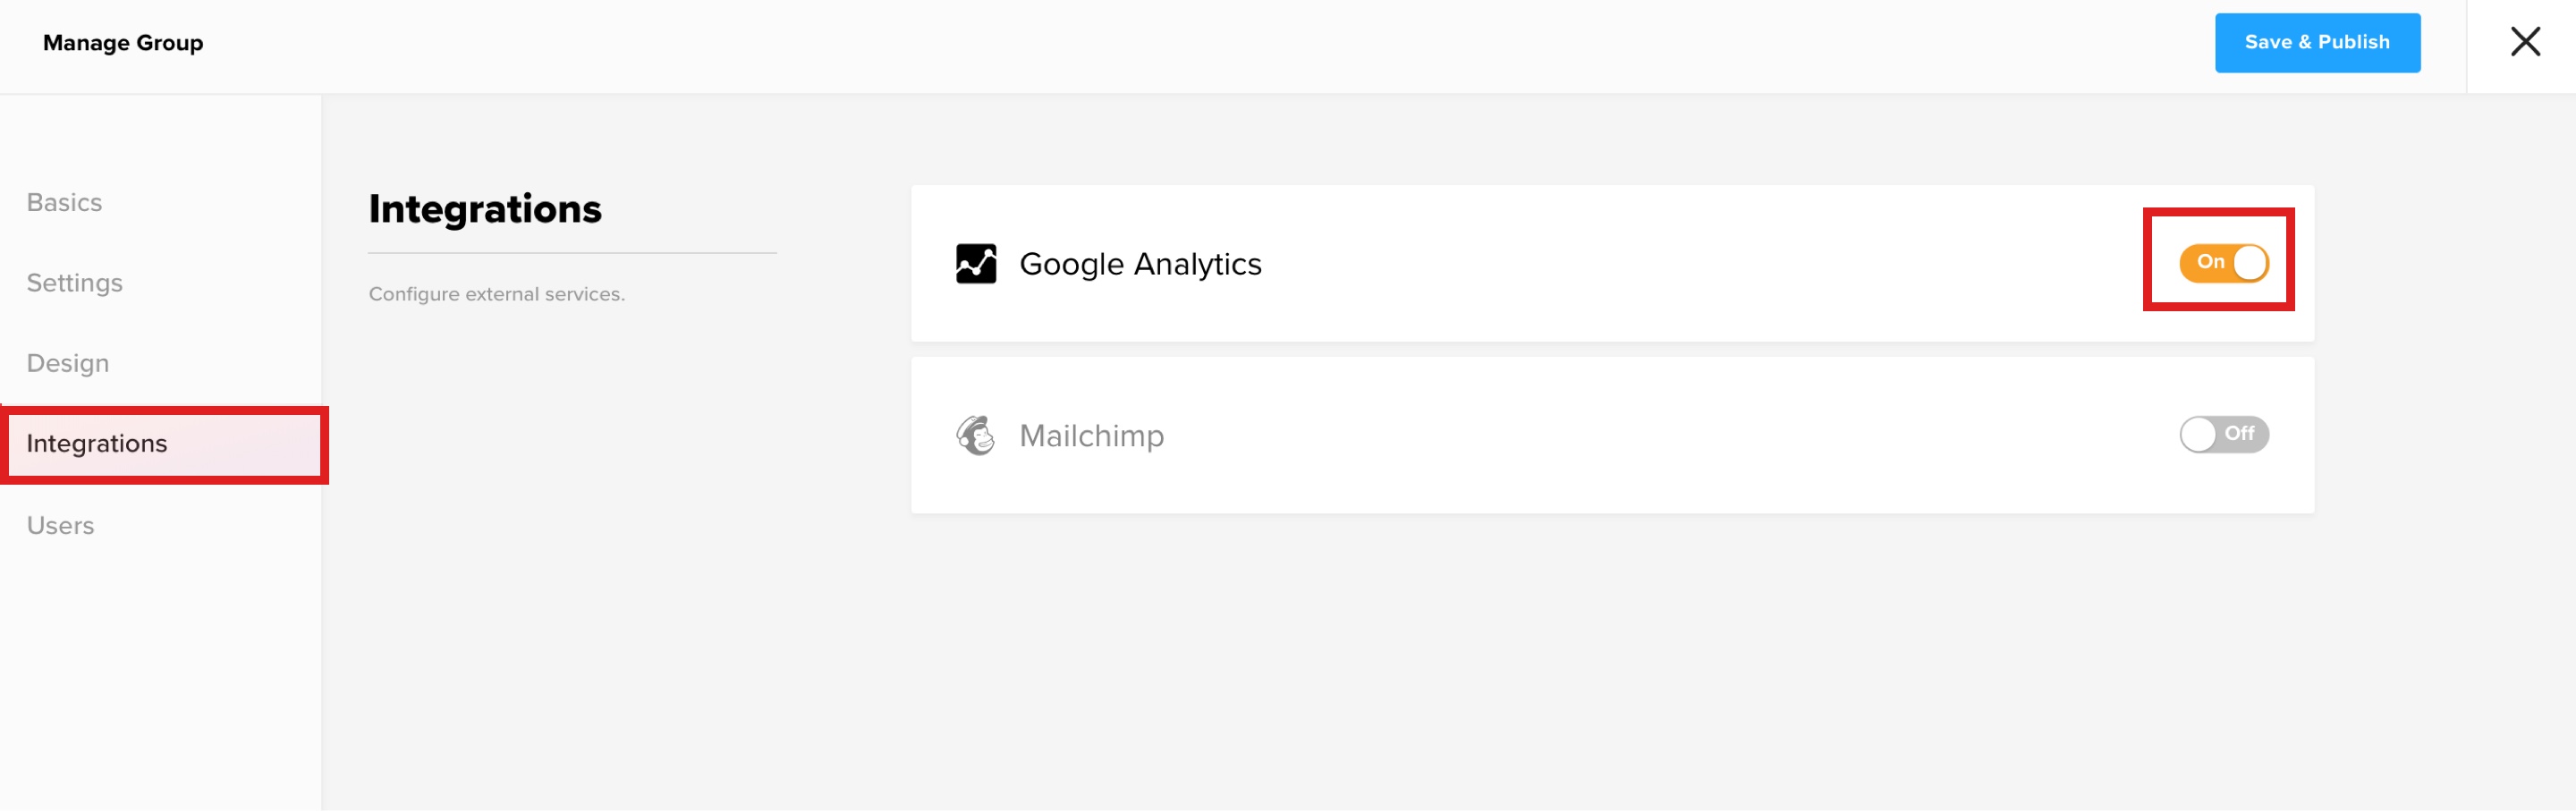Switch to the Design section
Viewport: 2576px width, 812px height.
pyautogui.click(x=67, y=363)
